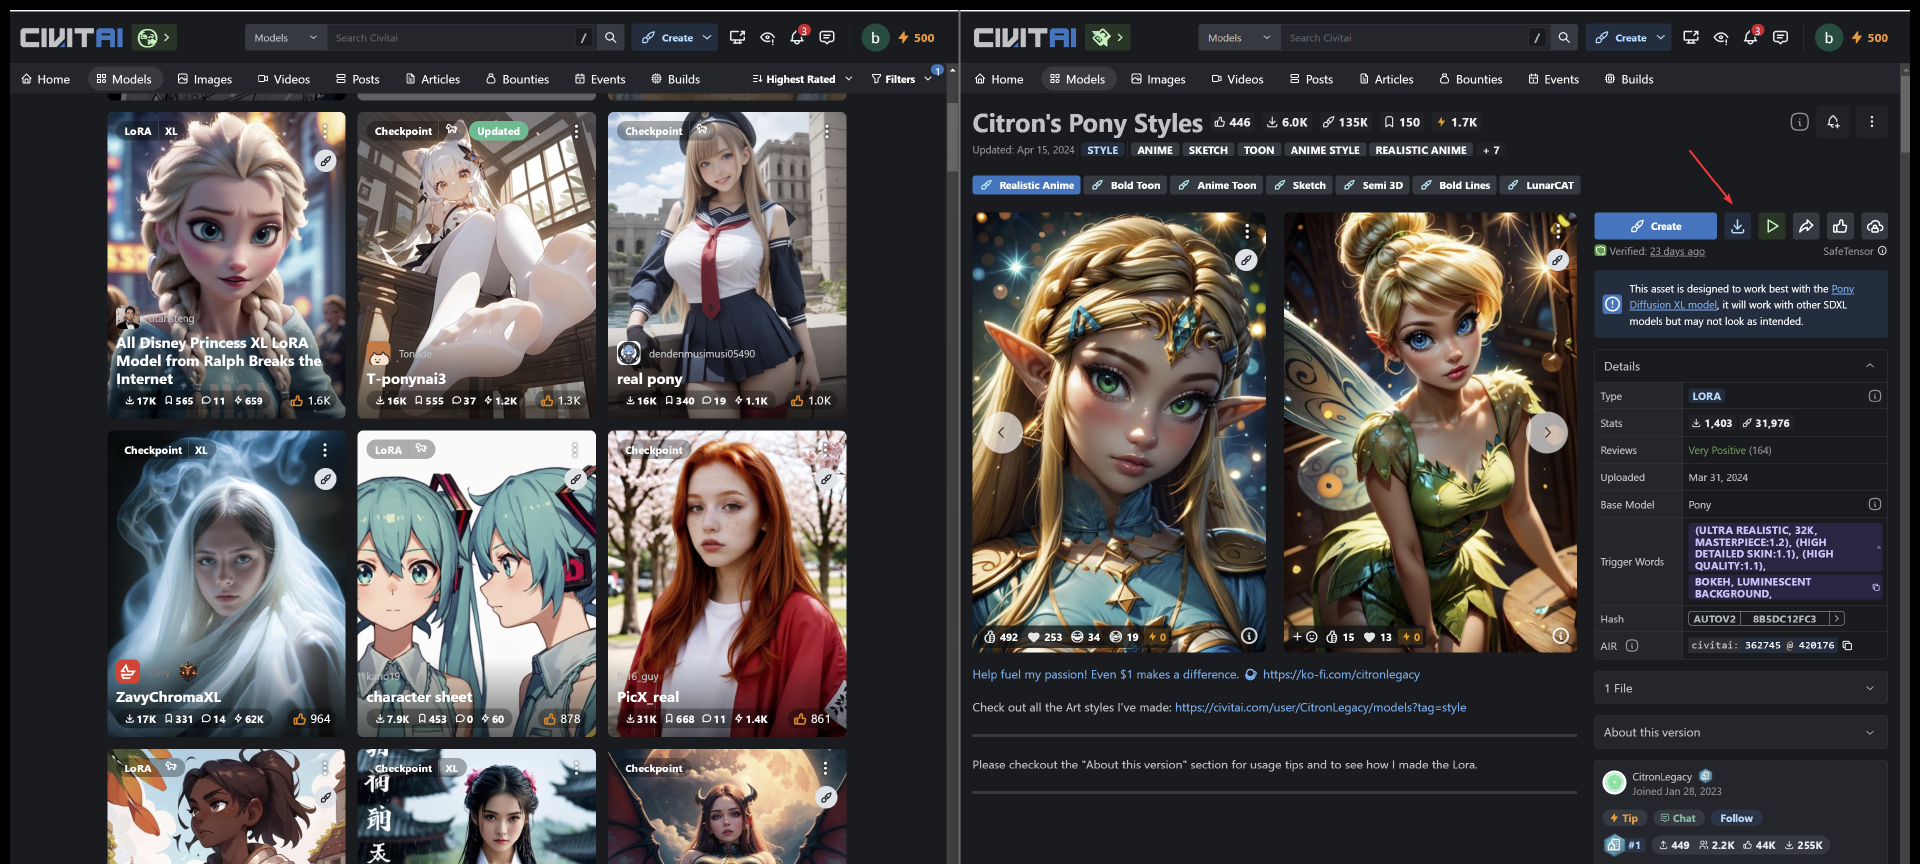Click the cloud lock icon in right window

click(1875, 226)
